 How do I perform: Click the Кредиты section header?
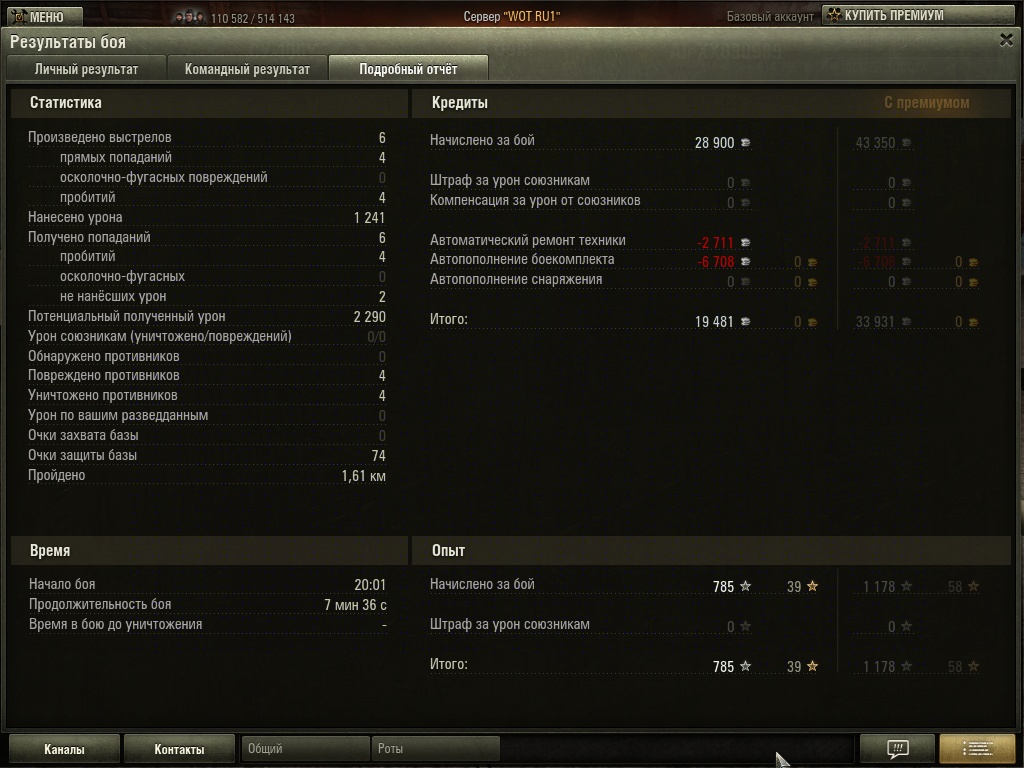pos(460,103)
